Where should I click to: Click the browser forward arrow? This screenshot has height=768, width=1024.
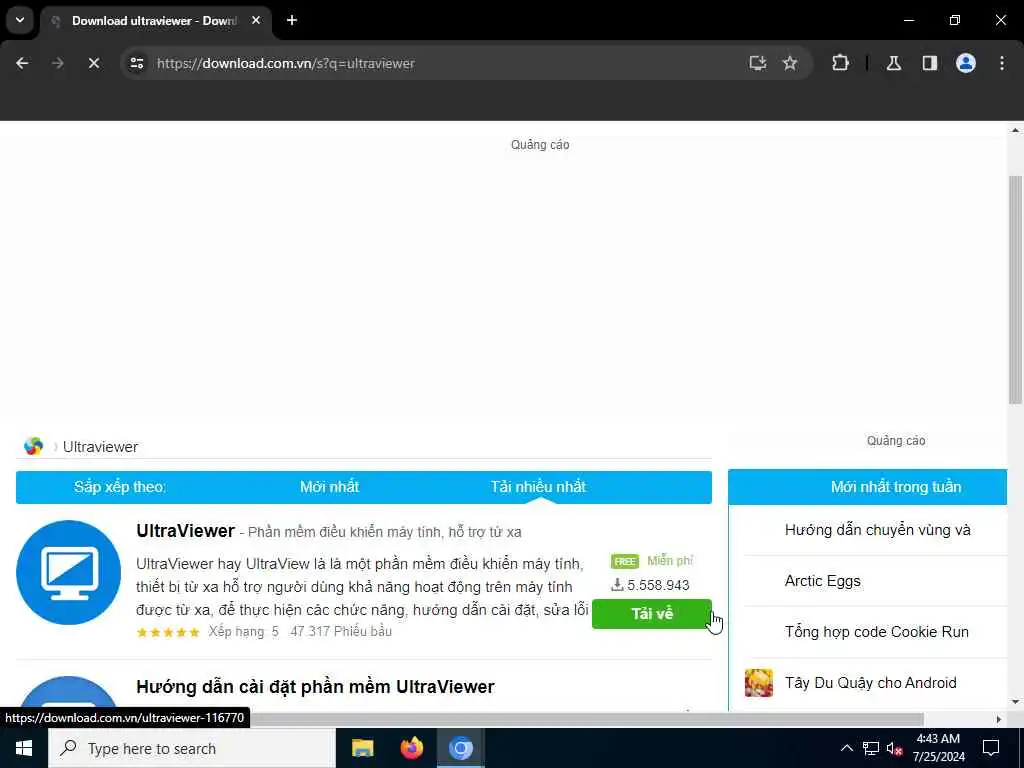pos(58,63)
